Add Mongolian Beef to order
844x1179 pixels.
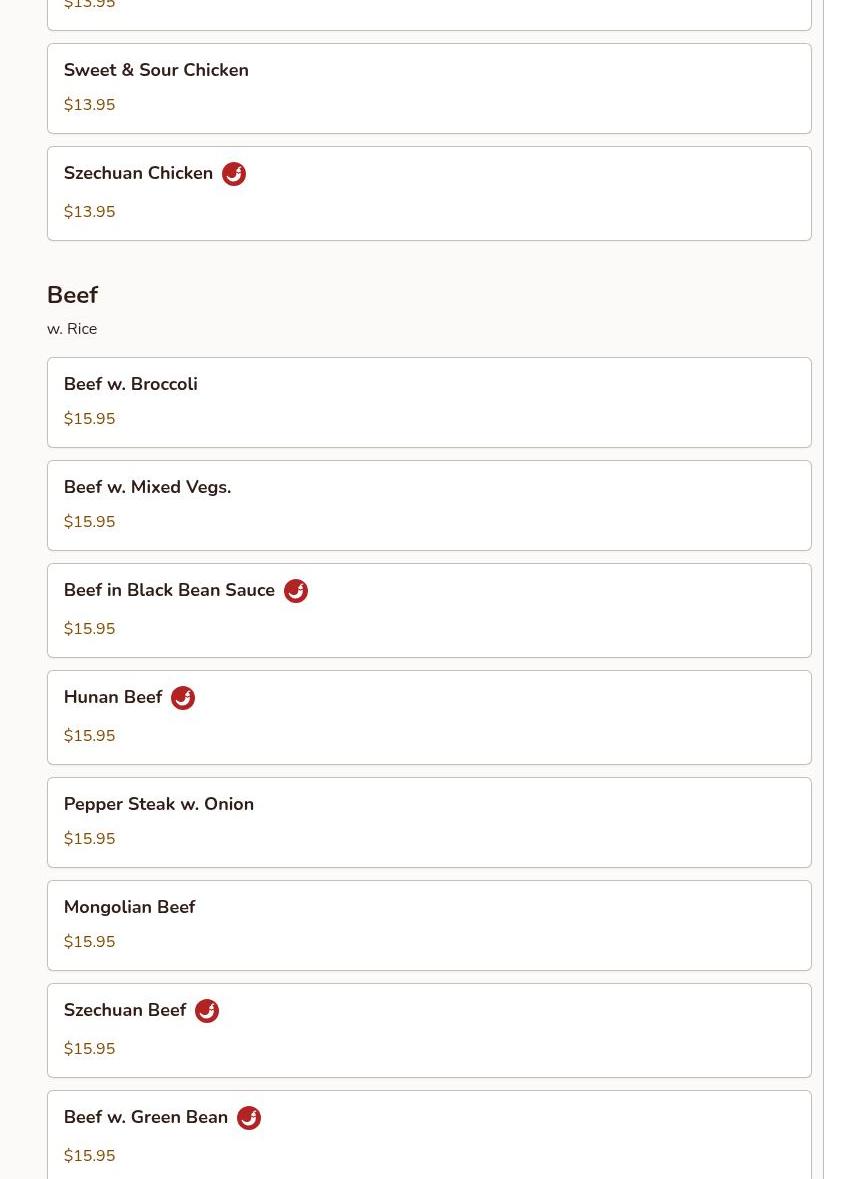coord(428,925)
